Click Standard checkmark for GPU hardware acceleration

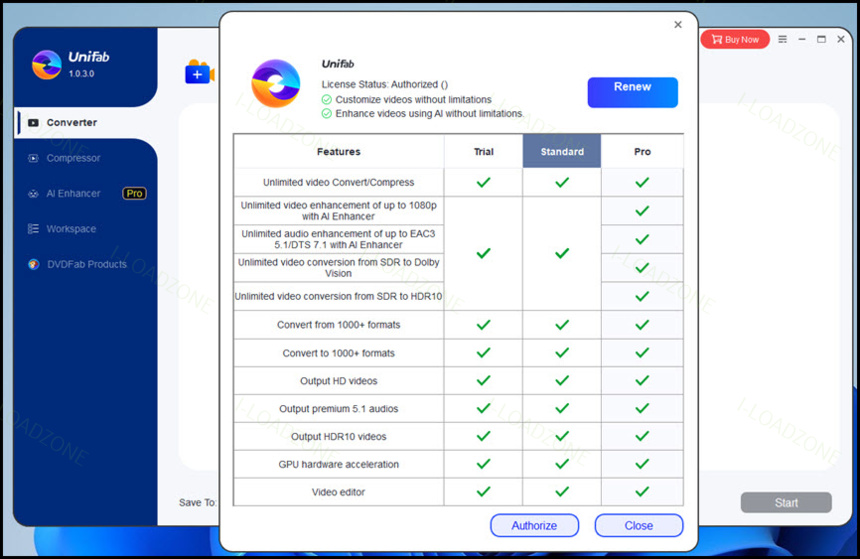[x=562, y=464]
